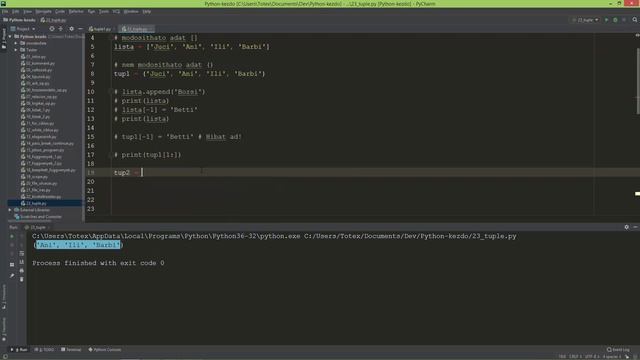Click the editor vertical scrollbar
640x360 pixels.
(x=638, y=82)
